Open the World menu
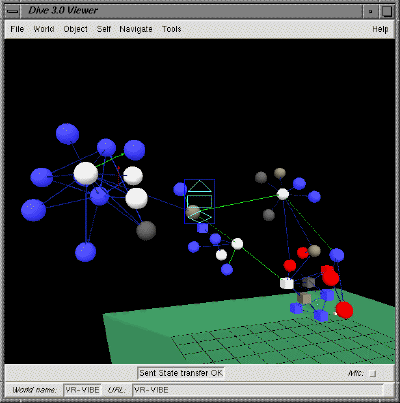Viewport: 400px width, 403px height. 44,29
